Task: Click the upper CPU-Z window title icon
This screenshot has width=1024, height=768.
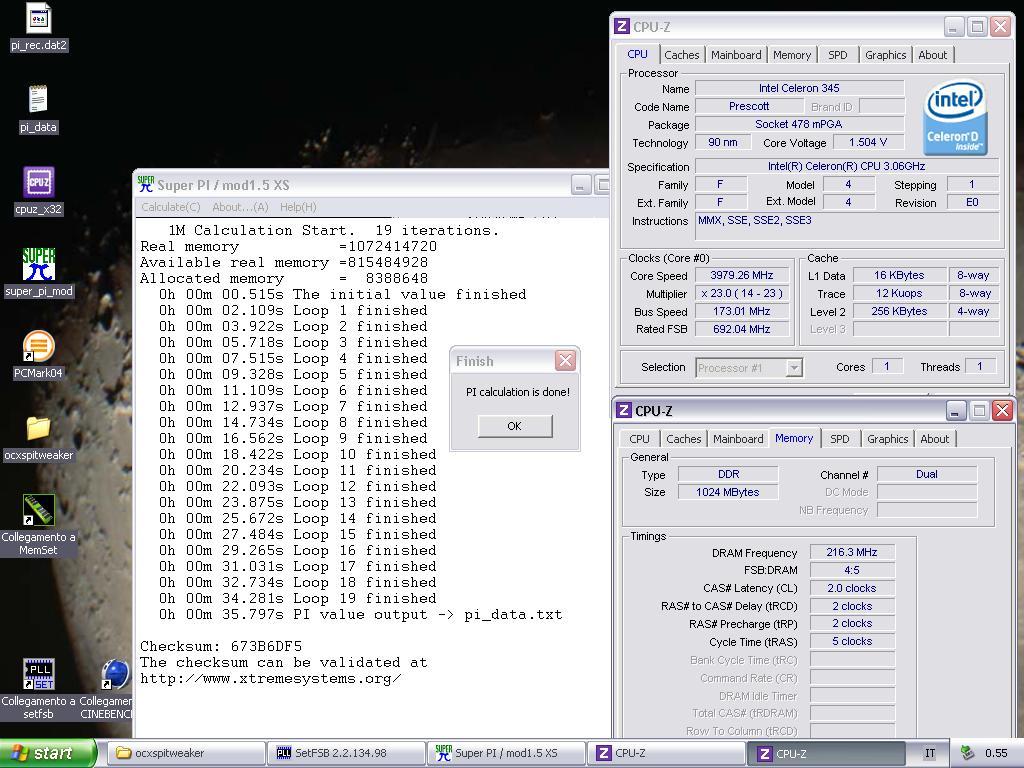Action: point(622,27)
